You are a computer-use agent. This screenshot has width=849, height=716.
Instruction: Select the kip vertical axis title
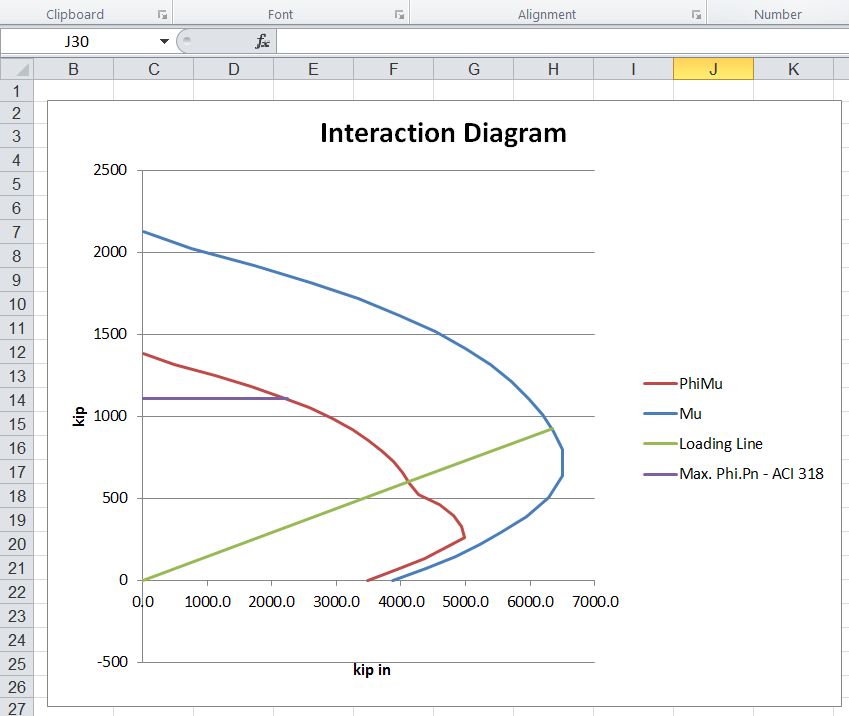(79, 414)
